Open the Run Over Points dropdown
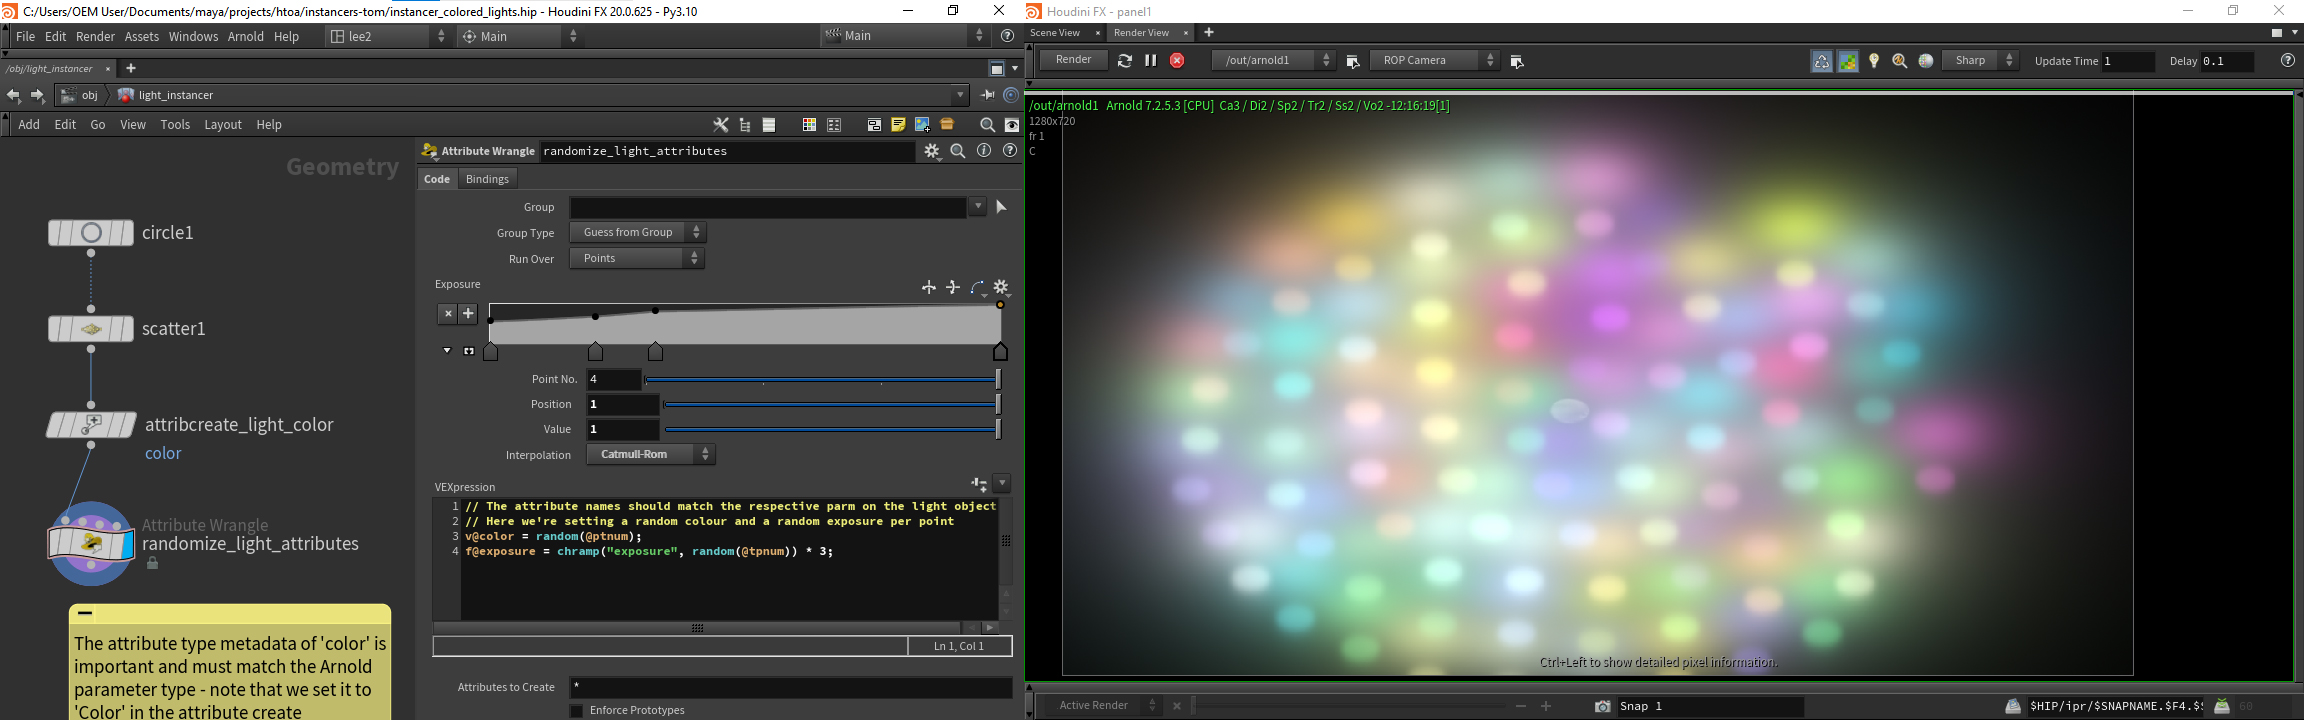The height and width of the screenshot is (720, 2304). pos(637,258)
